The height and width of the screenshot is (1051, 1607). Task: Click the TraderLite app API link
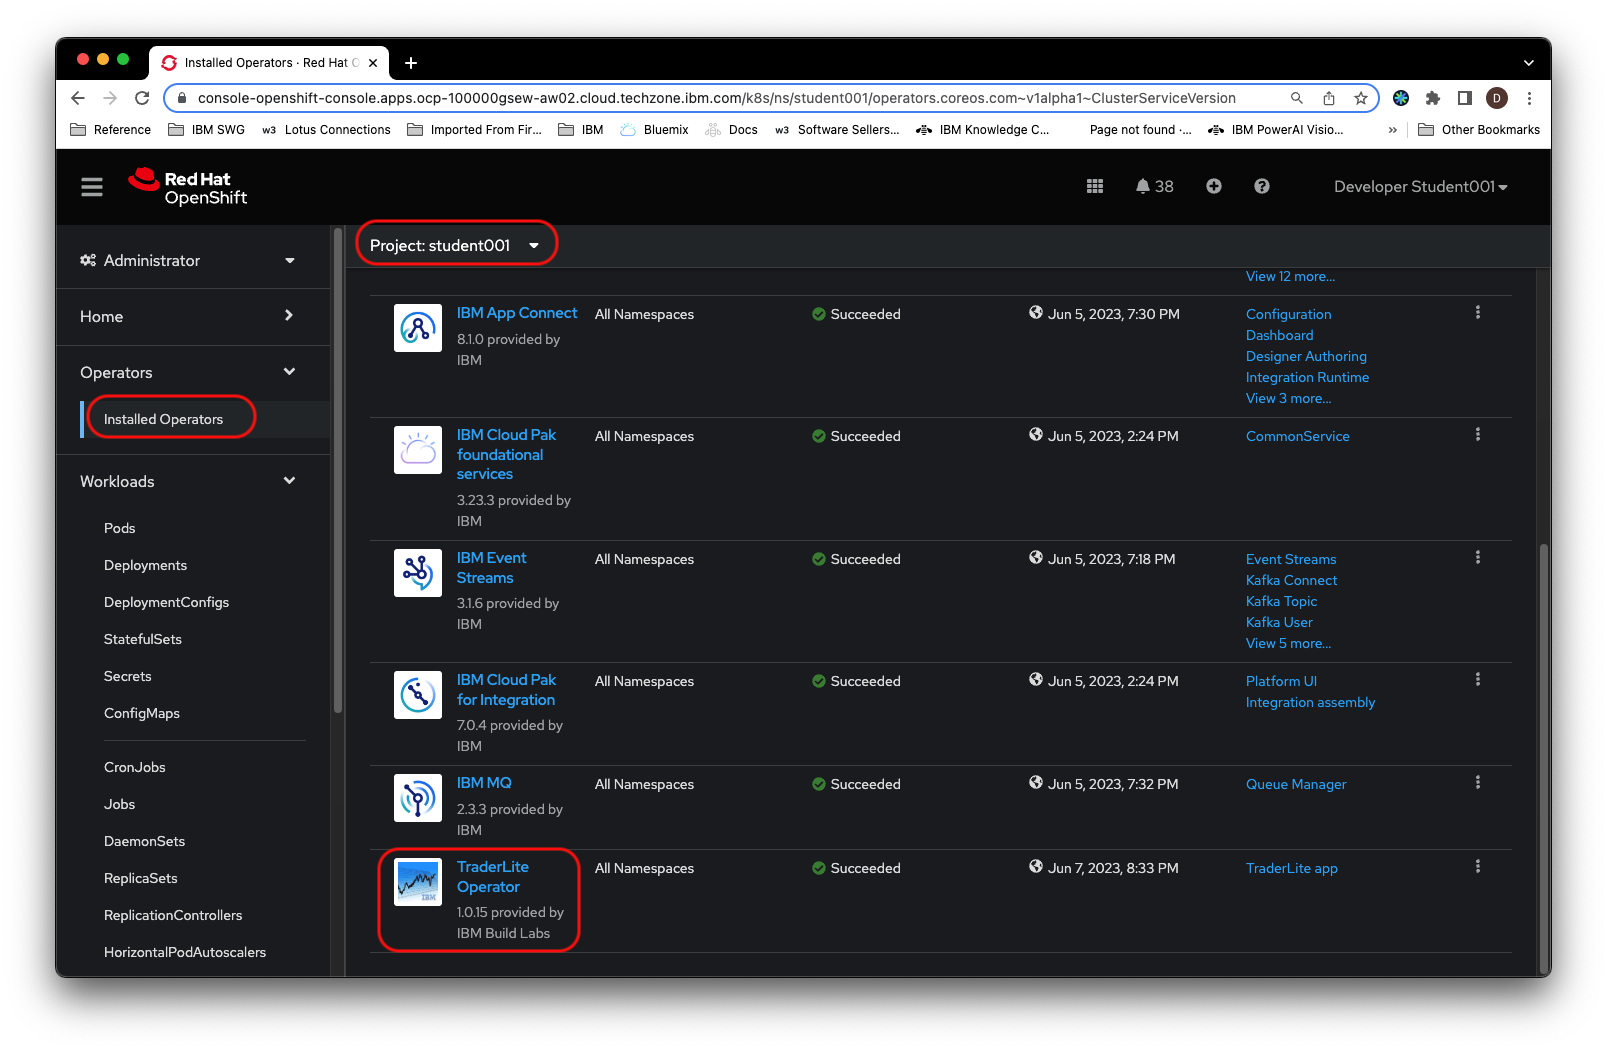1292,868
